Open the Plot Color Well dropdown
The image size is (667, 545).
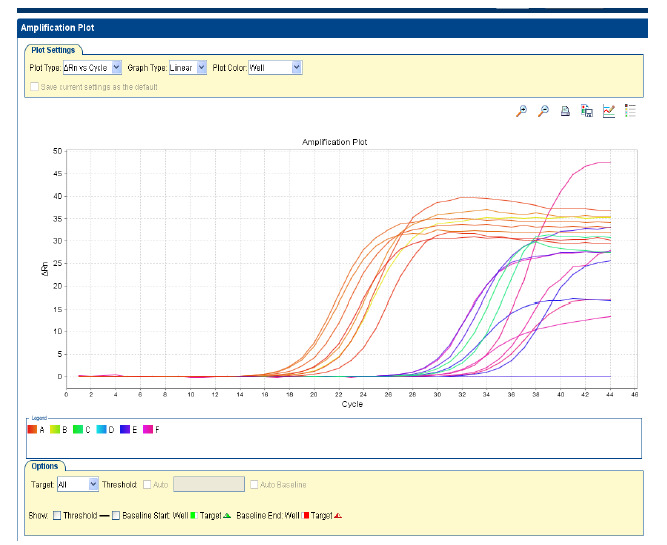click(274, 67)
